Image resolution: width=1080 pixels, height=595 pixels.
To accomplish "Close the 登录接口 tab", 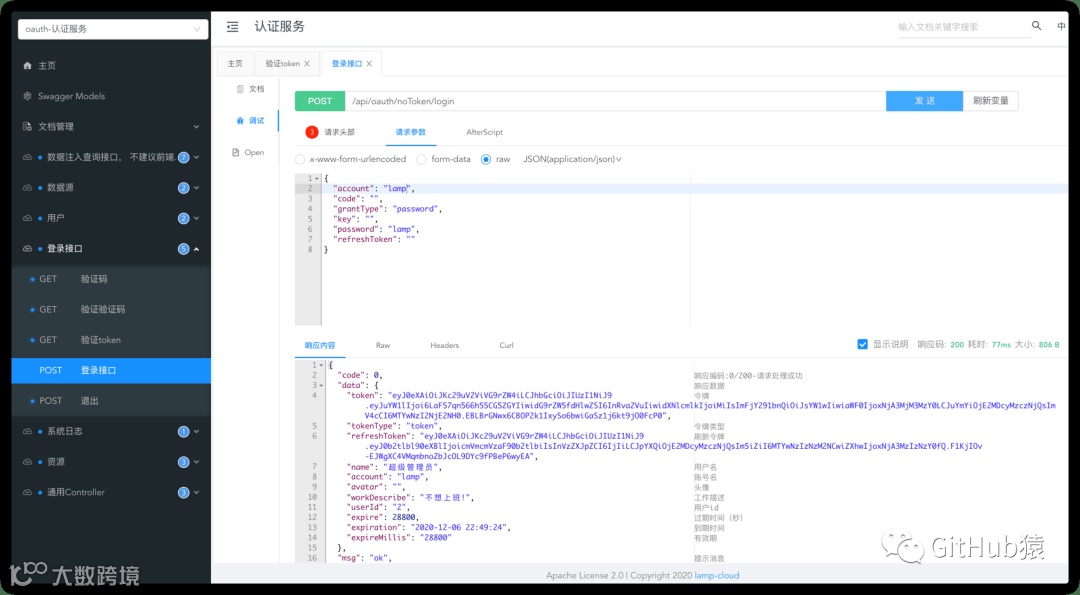I will [369, 63].
